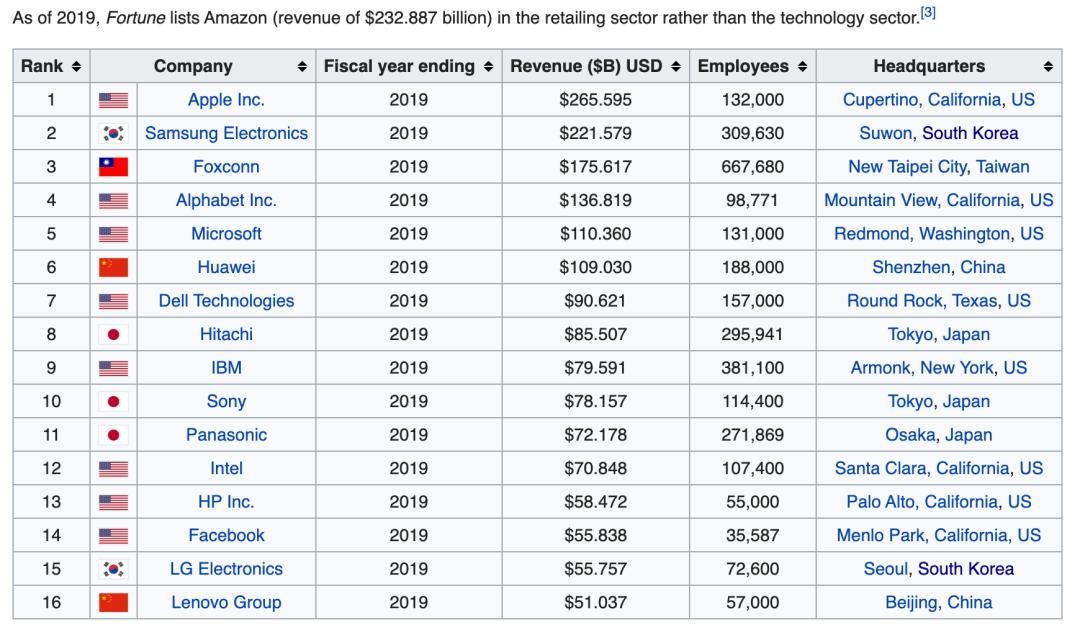
Task: Click the China flag beside Huawei
Action: point(113,267)
